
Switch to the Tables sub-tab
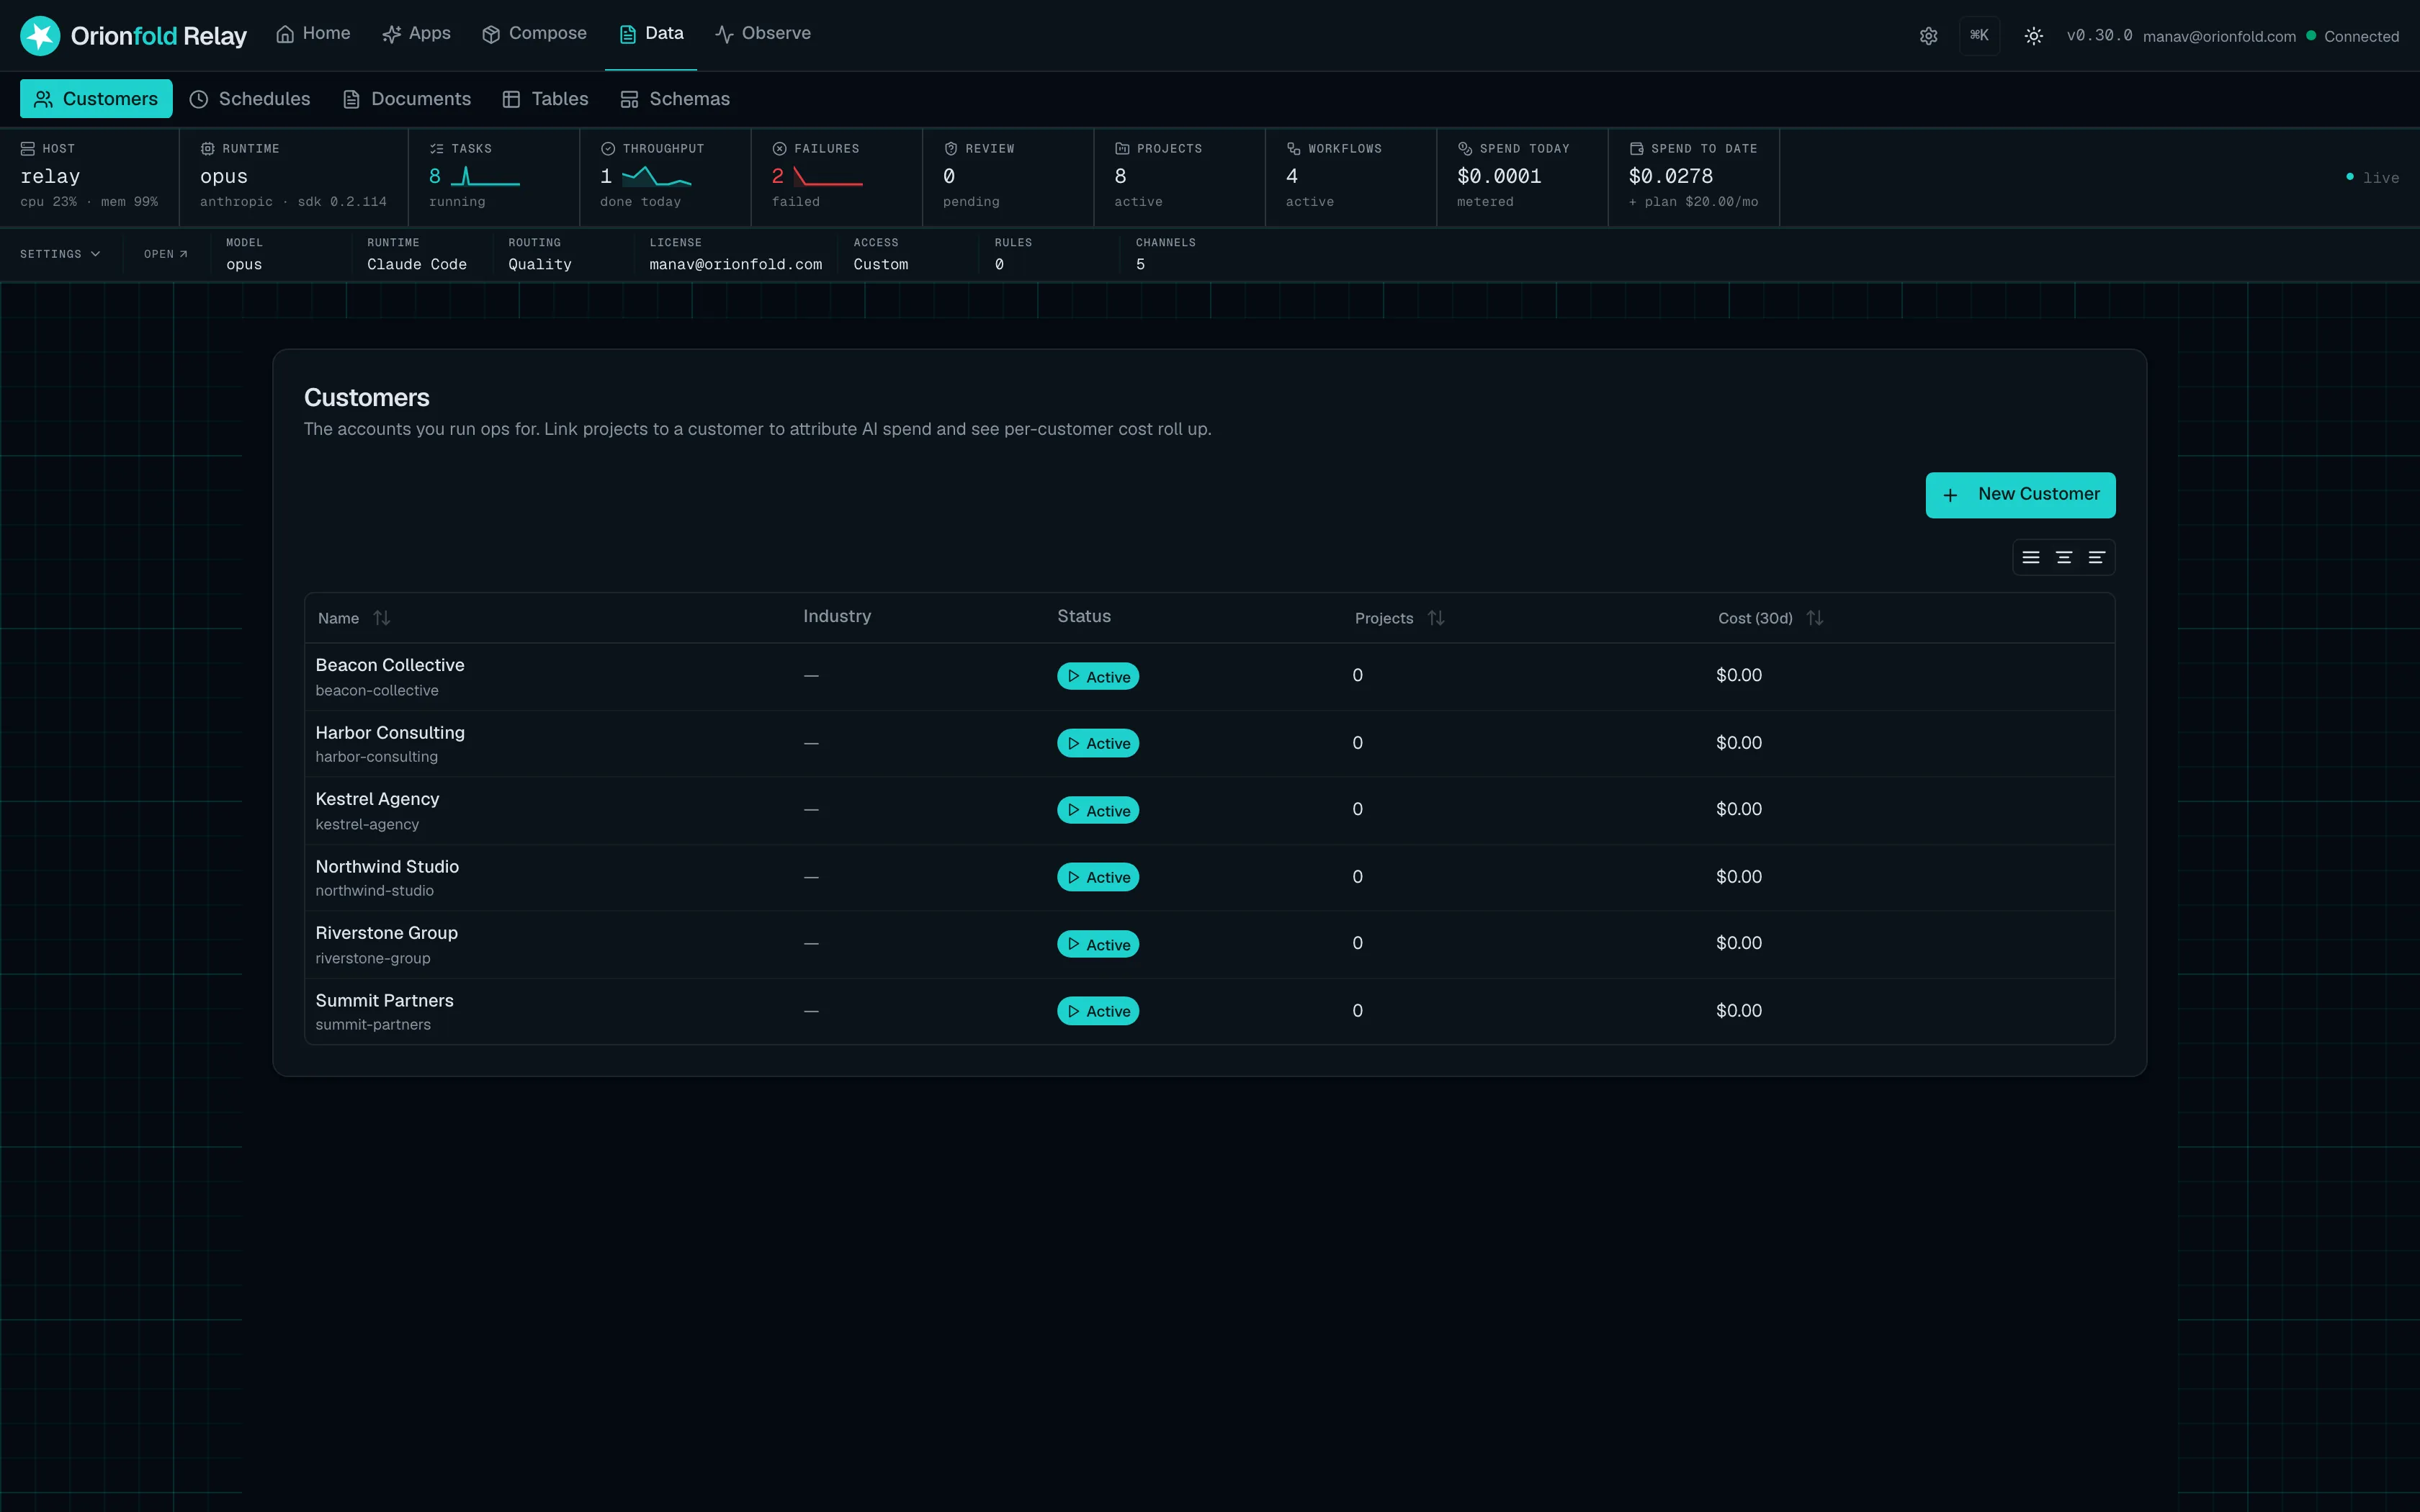(546, 99)
